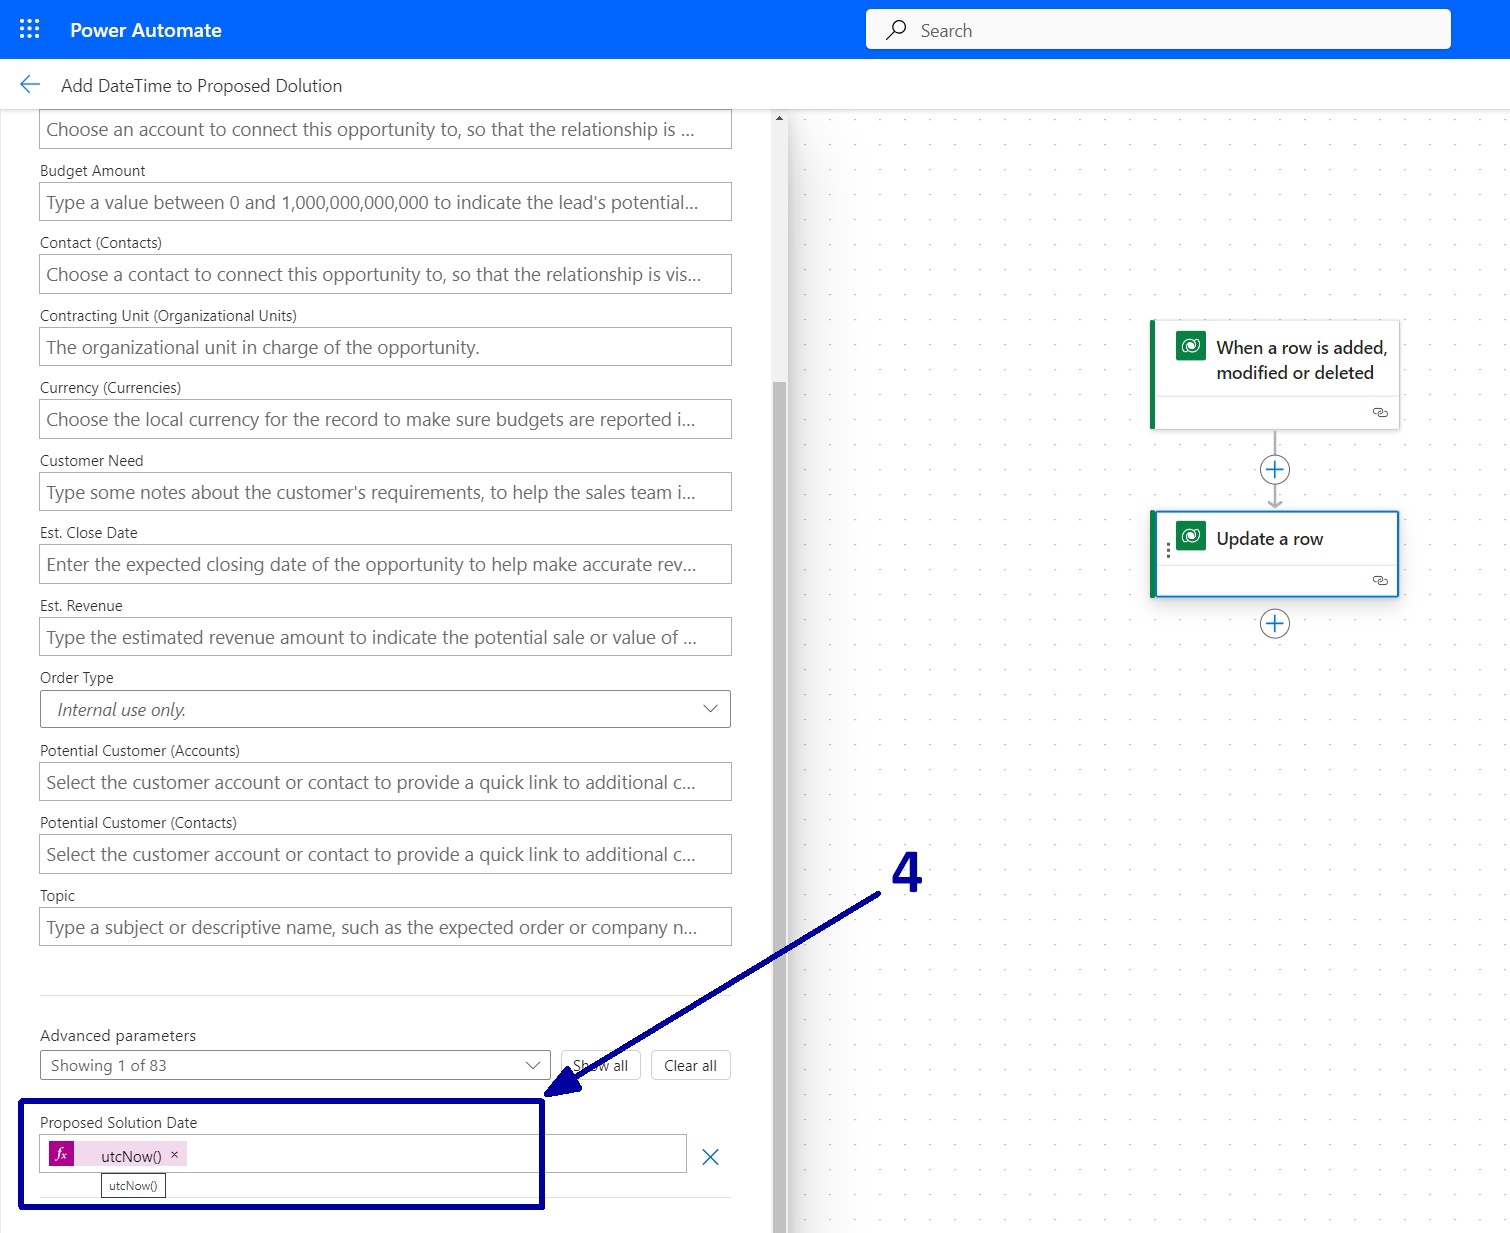Go back using the left arrow

[30, 85]
